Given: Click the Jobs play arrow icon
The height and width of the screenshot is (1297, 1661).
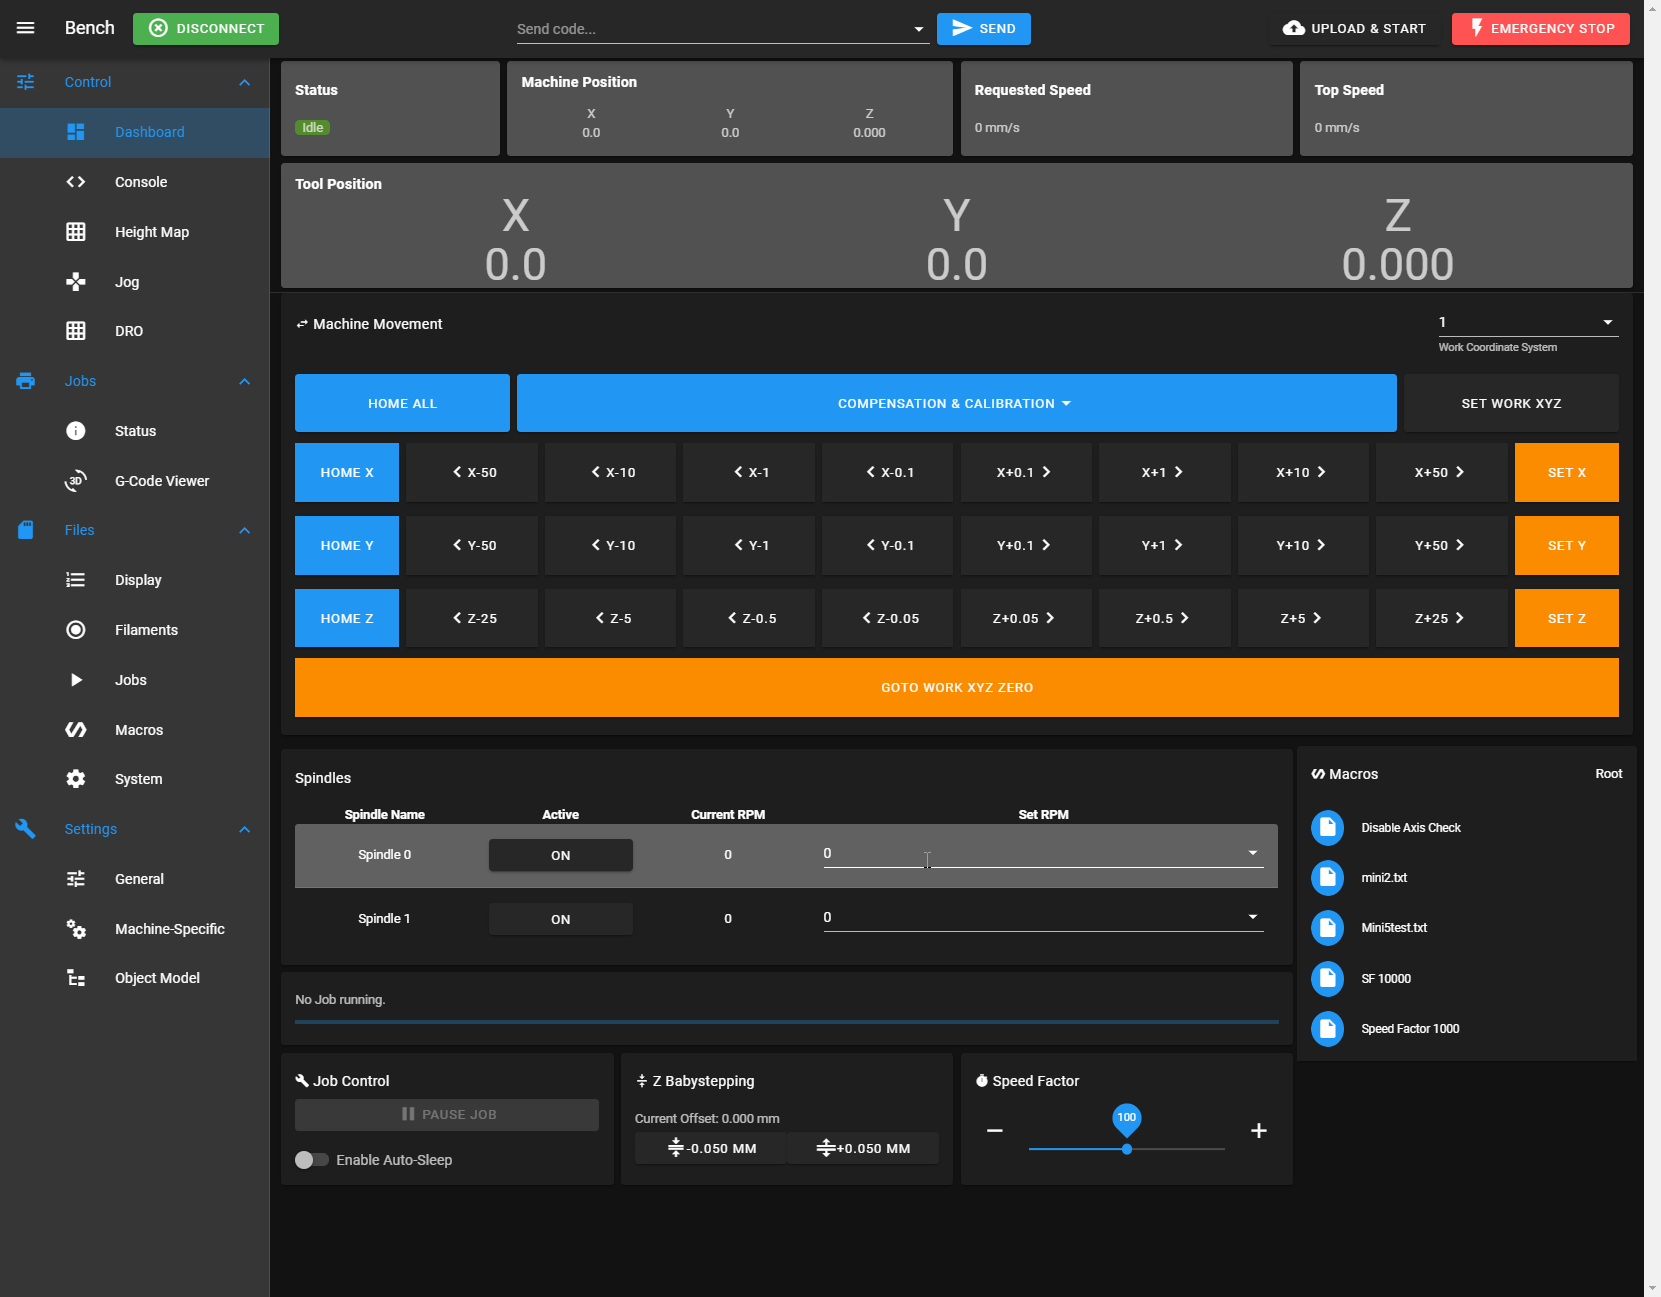Looking at the screenshot, I should [76, 680].
